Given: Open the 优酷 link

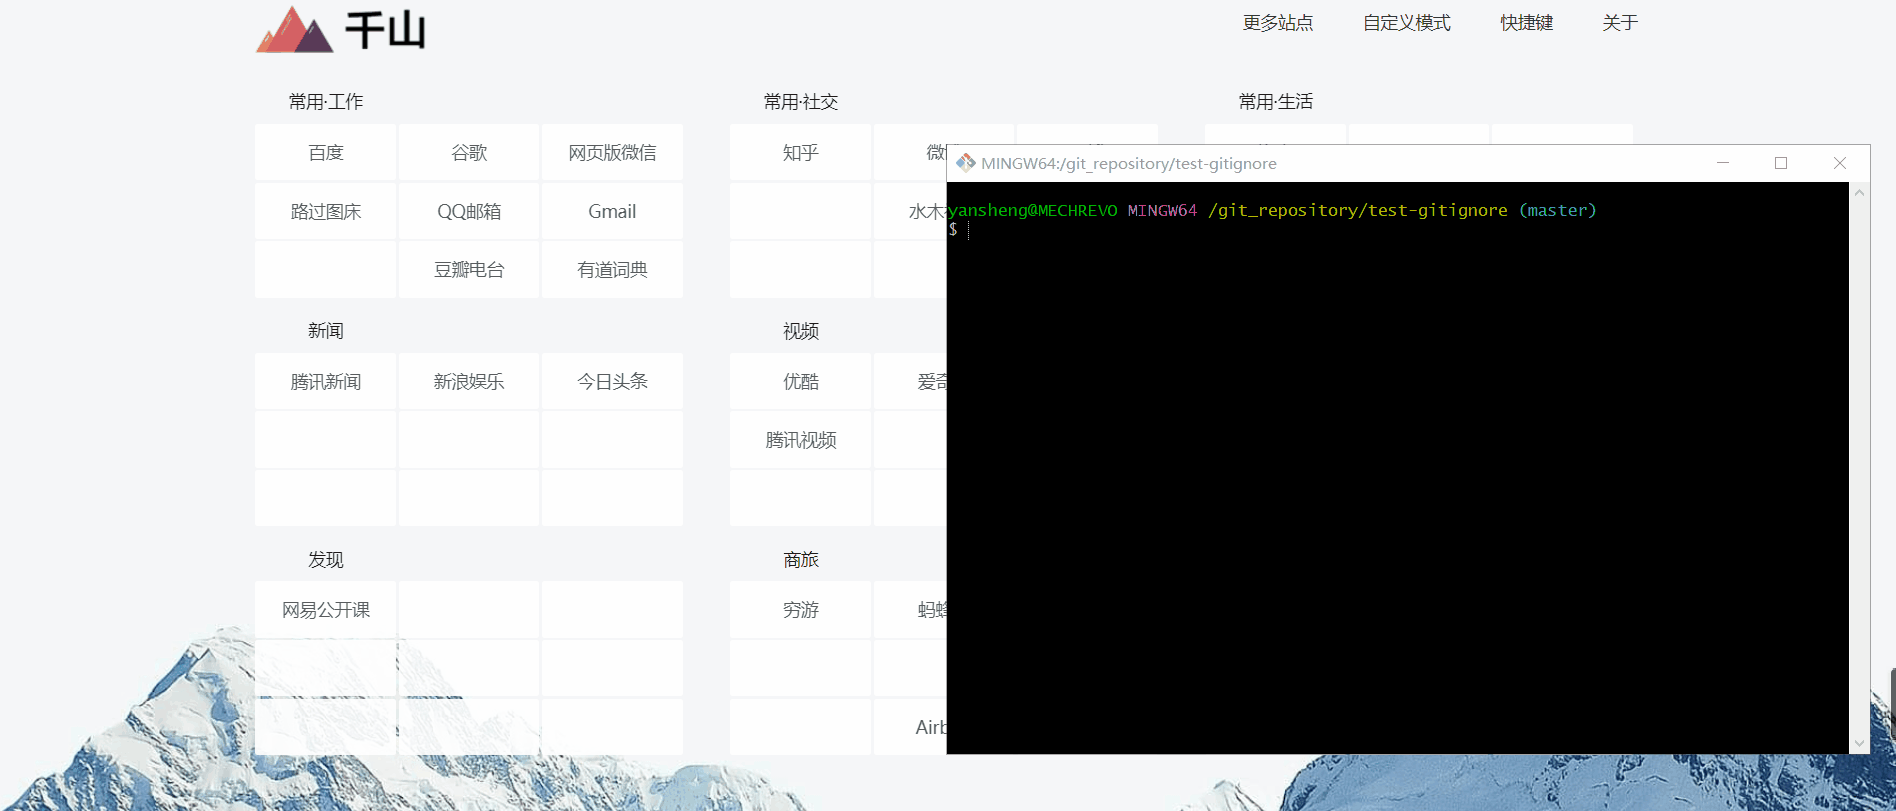Looking at the screenshot, I should (800, 382).
